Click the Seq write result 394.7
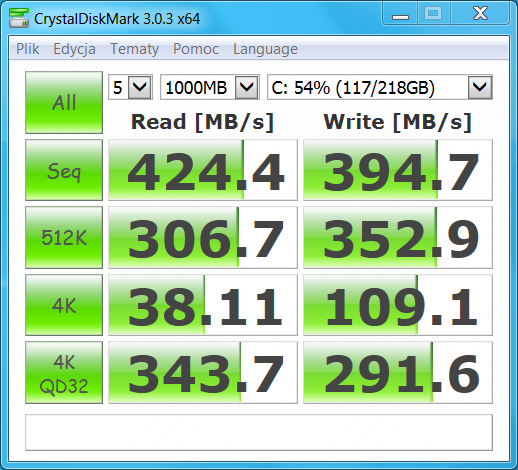 pyautogui.click(x=398, y=170)
